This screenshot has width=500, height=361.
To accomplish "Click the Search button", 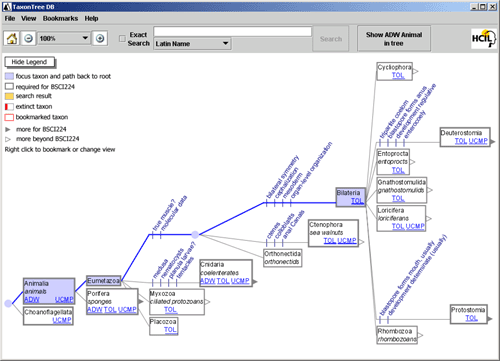I will click(331, 39).
